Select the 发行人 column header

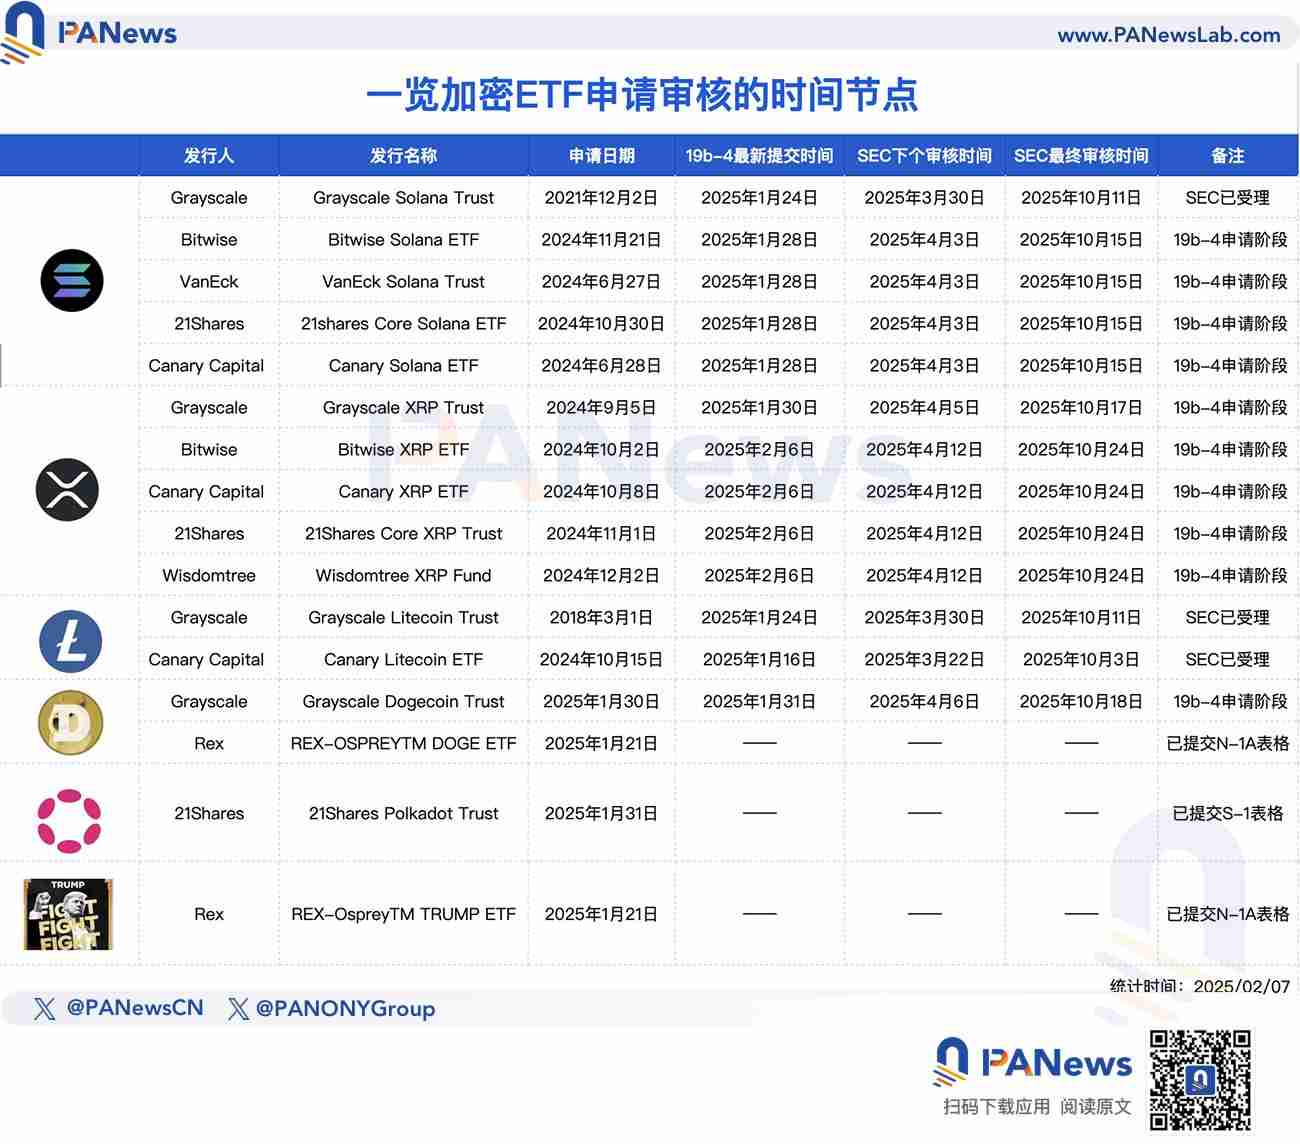pyautogui.click(x=207, y=156)
